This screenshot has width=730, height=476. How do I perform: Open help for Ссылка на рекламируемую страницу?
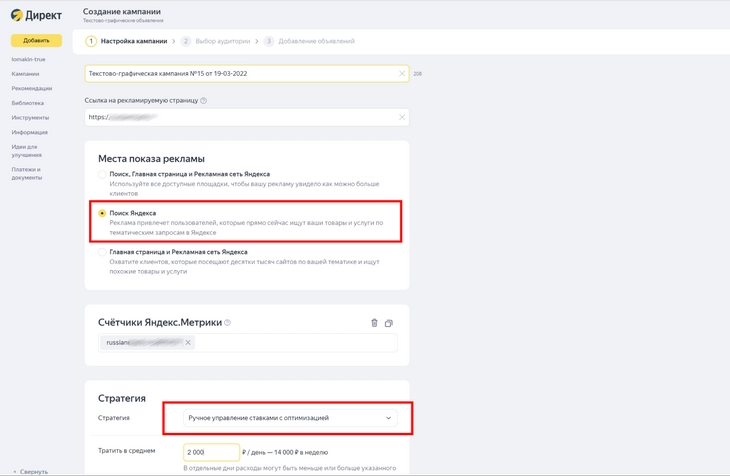[203, 100]
